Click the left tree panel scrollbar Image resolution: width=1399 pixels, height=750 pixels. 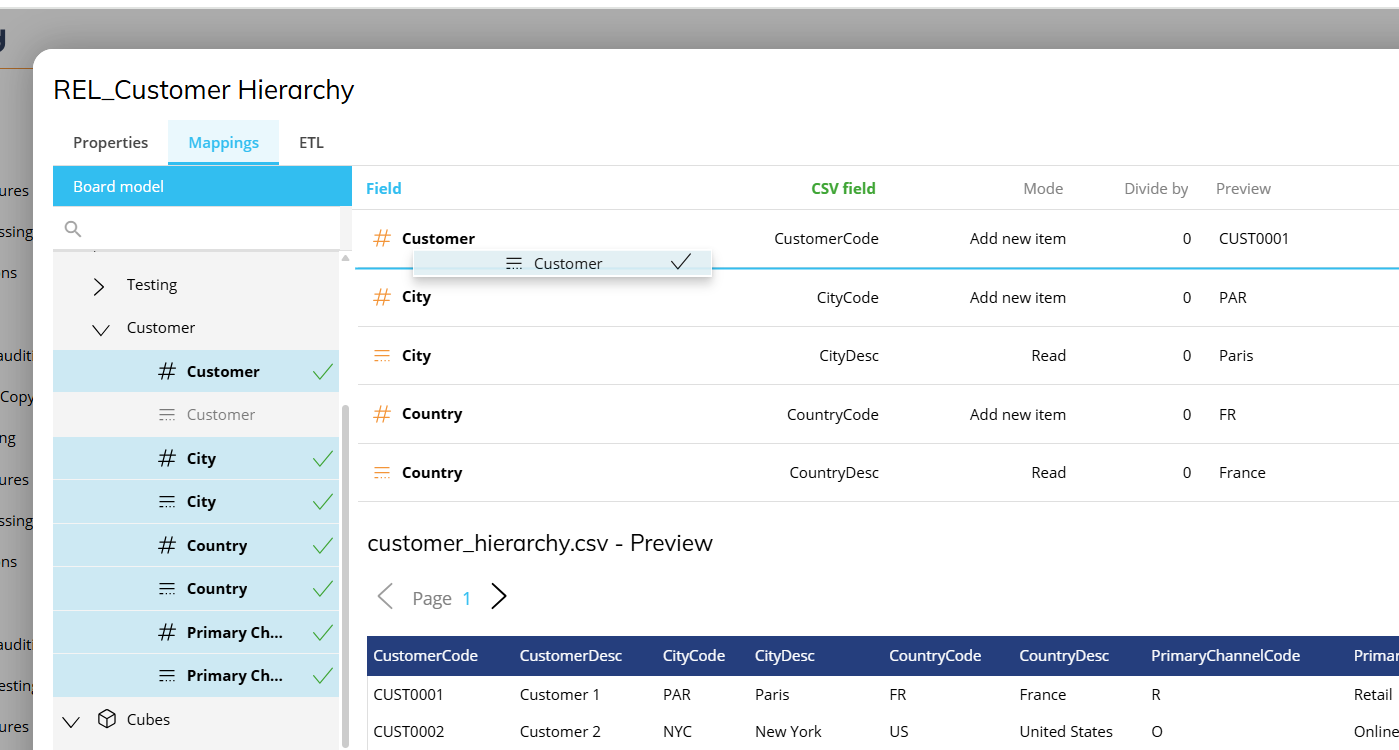click(346, 575)
